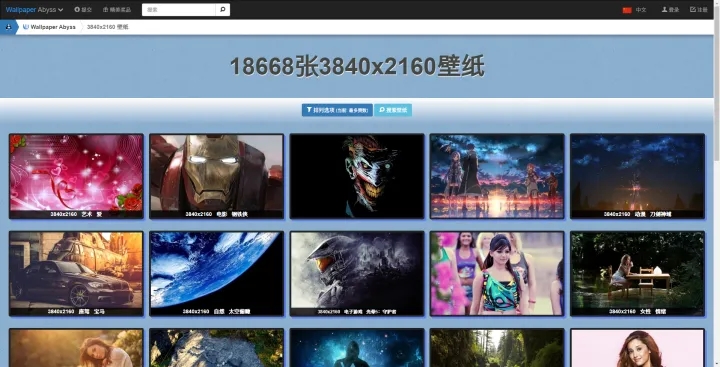Open the green forest wallpaper in bottom row
This screenshot has height=367, width=720.
497,348
